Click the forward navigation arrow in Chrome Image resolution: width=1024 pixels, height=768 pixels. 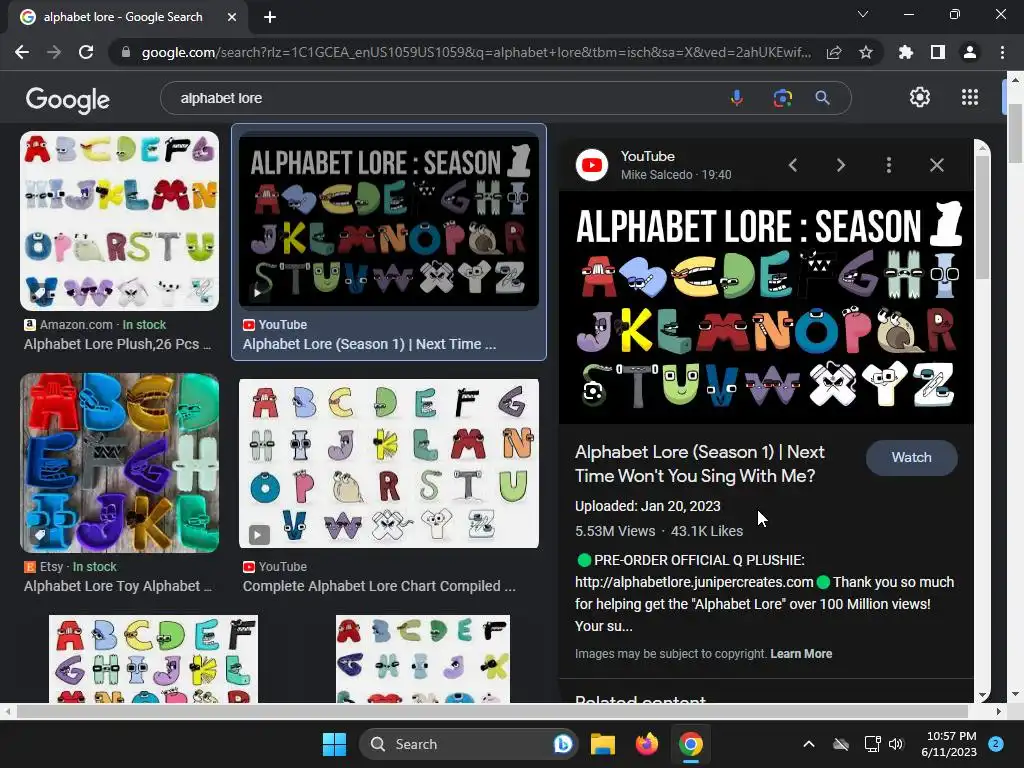coord(54,52)
